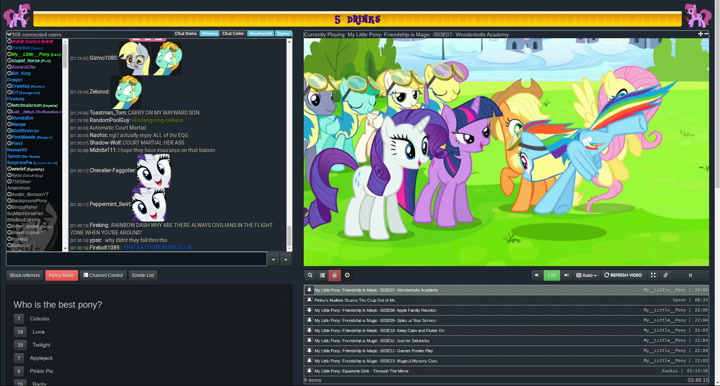
Task: Lower volume with the left speaker icon
Action: pos(536,275)
